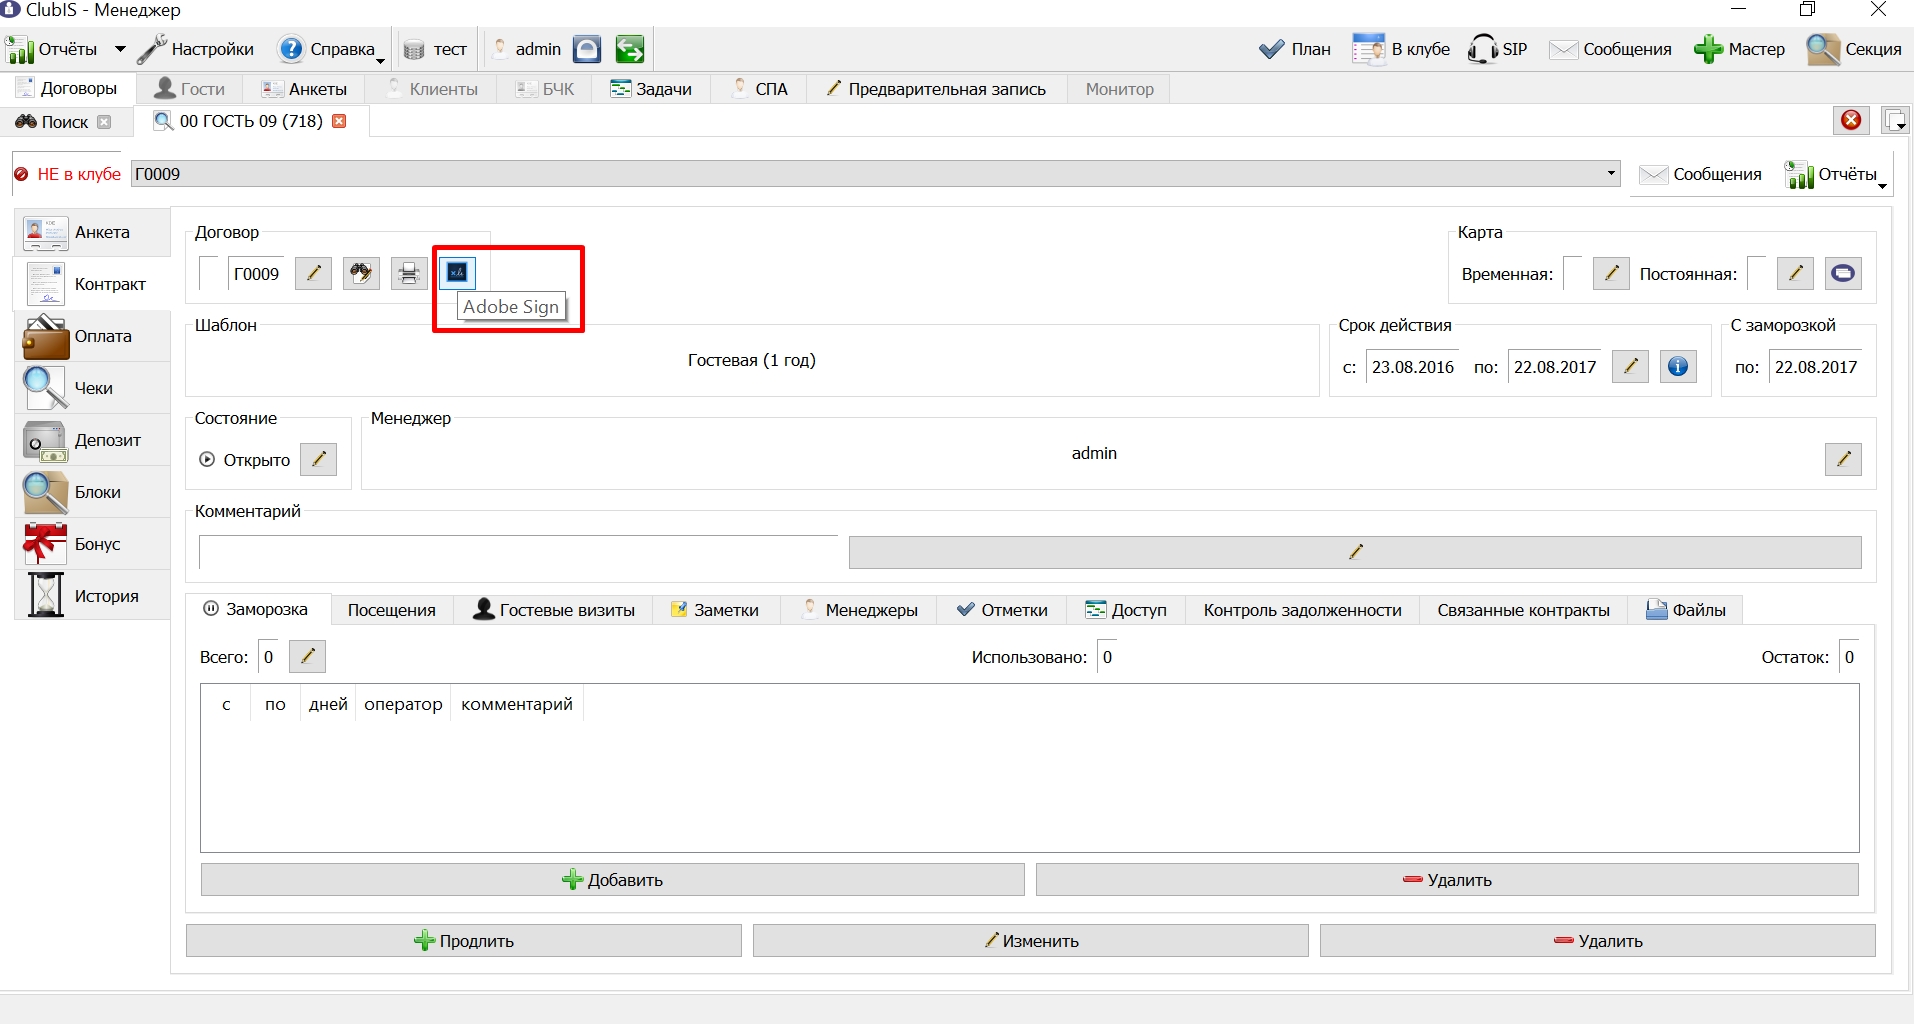Click the Комментарий text field
This screenshot has height=1024, width=1914.
click(519, 552)
